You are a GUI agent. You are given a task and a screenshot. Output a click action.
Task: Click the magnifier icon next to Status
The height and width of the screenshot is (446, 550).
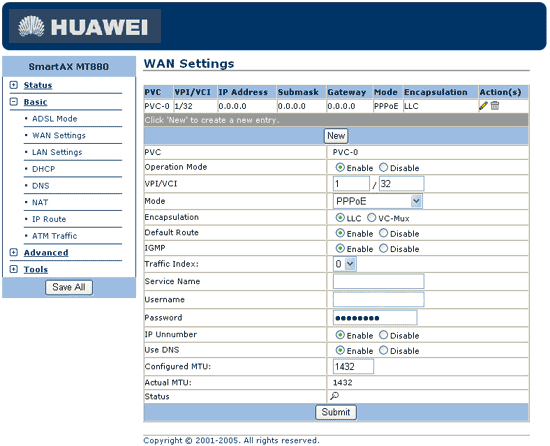(334, 396)
